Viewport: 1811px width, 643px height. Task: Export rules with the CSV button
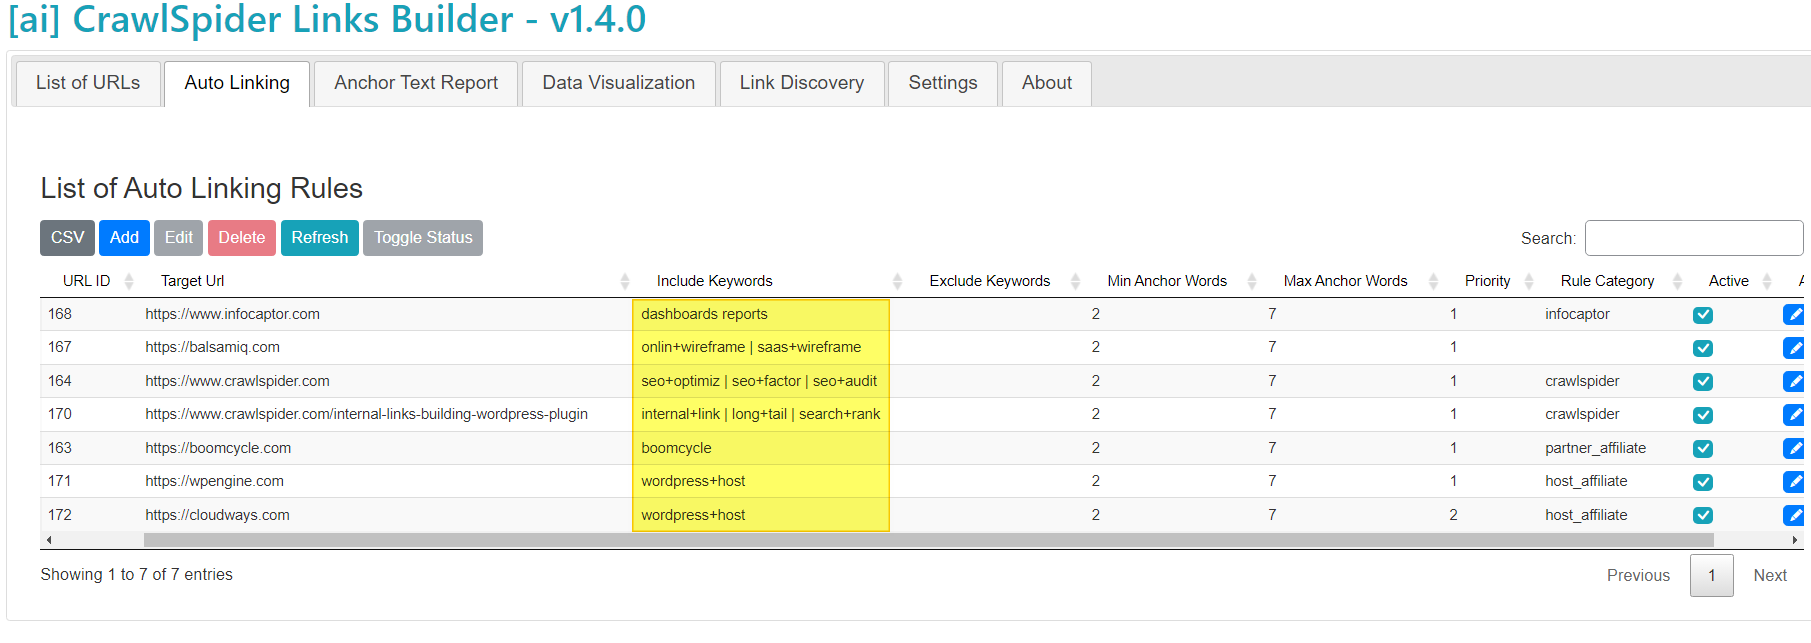pos(67,238)
